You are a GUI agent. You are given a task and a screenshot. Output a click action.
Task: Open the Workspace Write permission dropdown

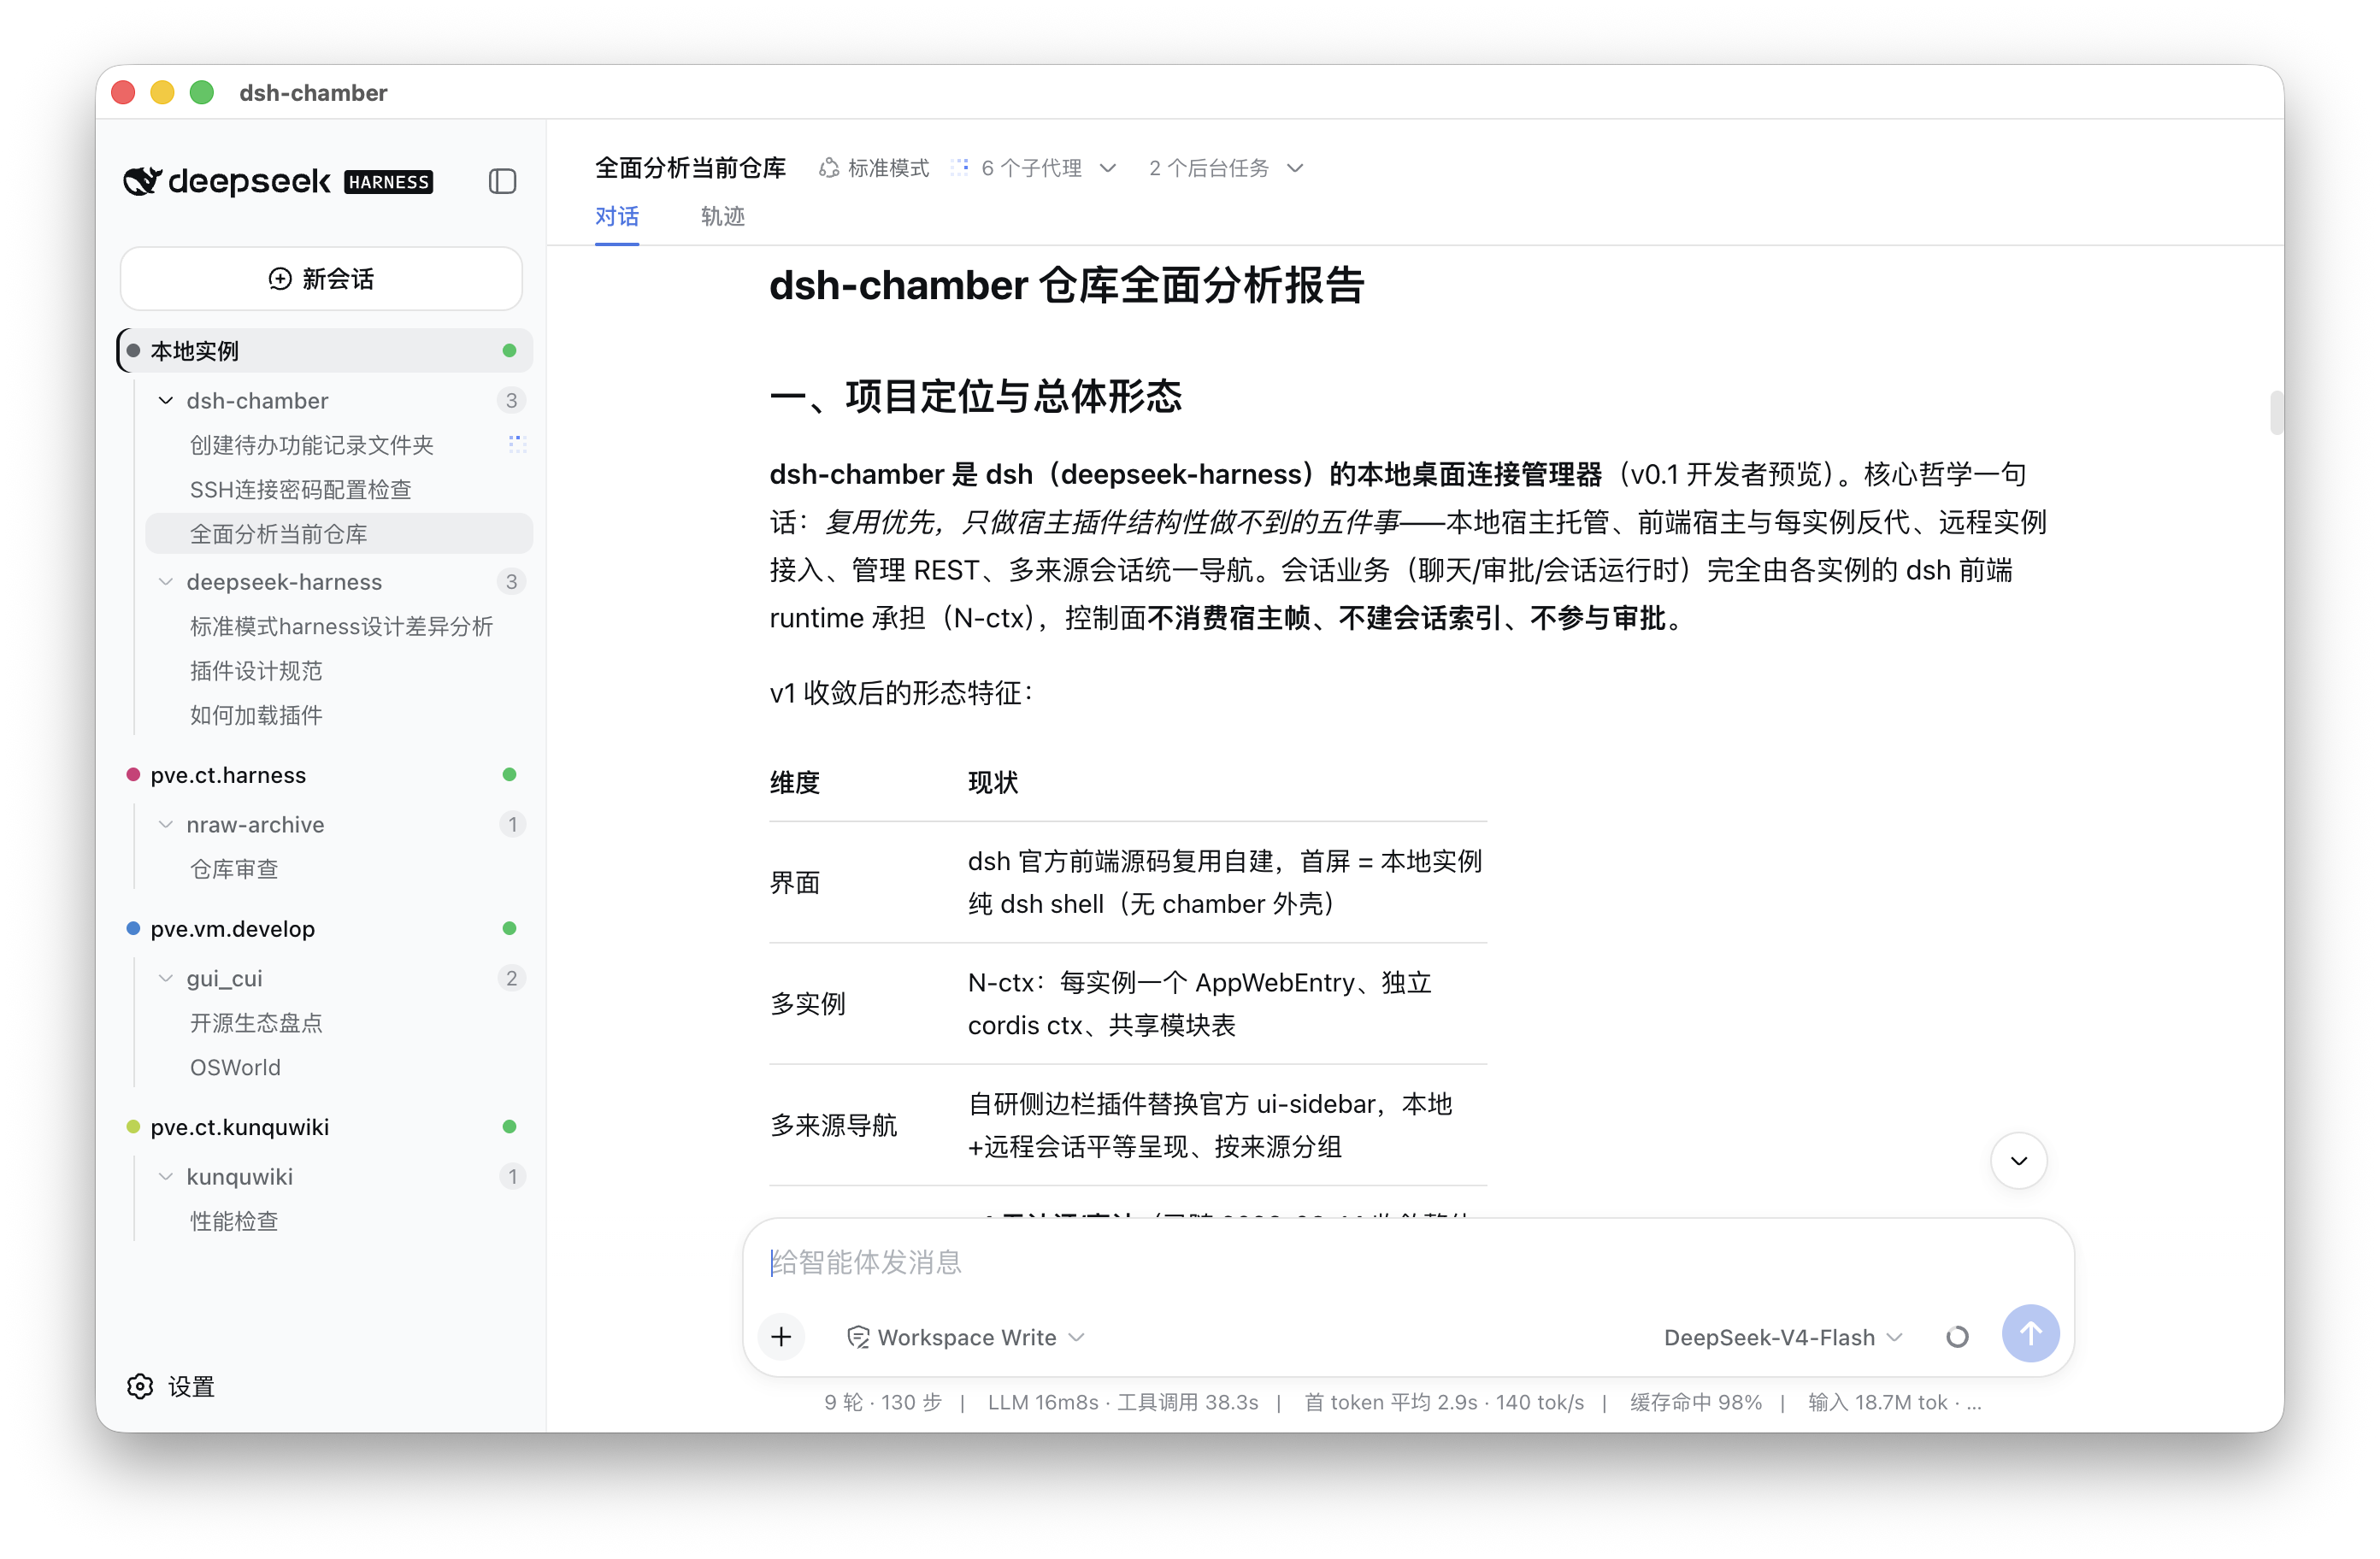965,1337
